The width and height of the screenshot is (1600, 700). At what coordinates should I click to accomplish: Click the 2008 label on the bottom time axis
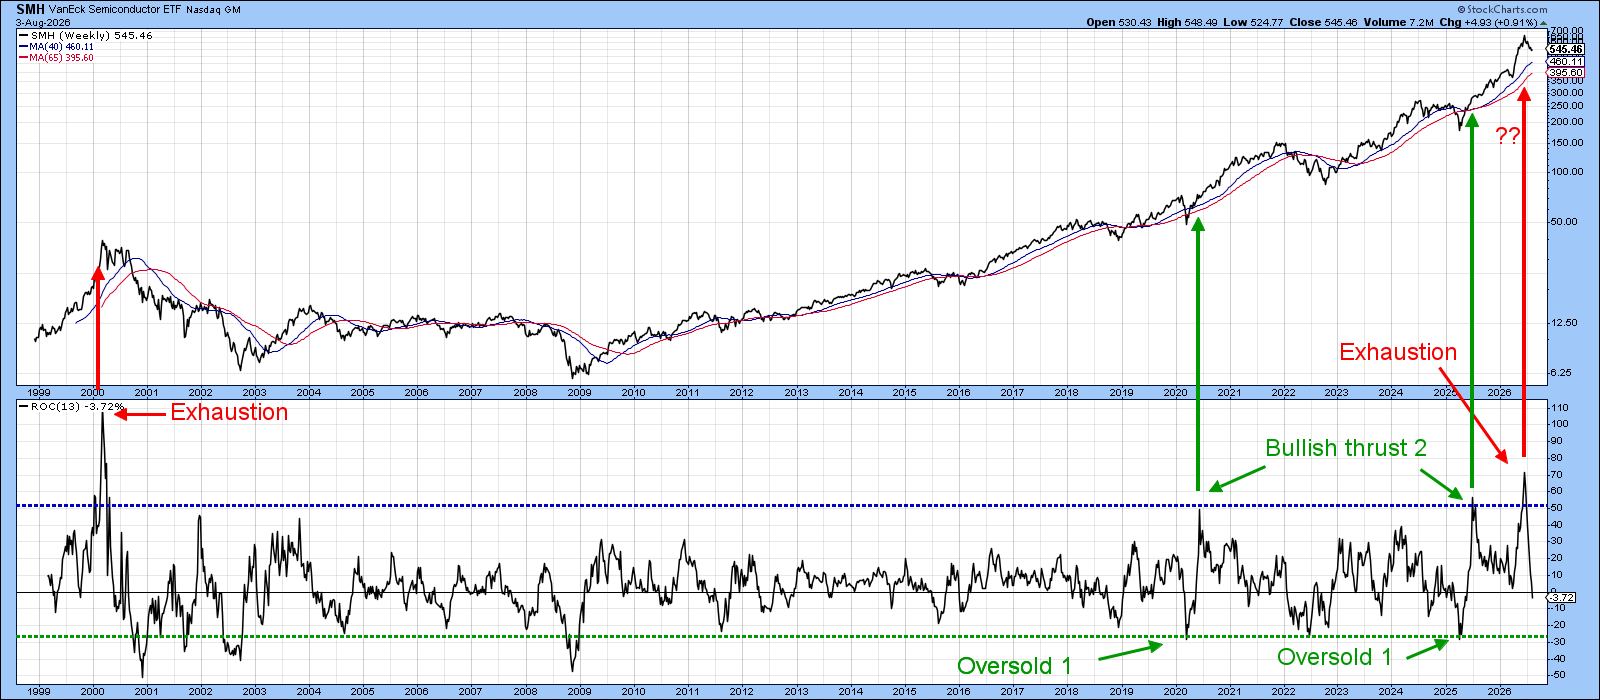coord(525,691)
